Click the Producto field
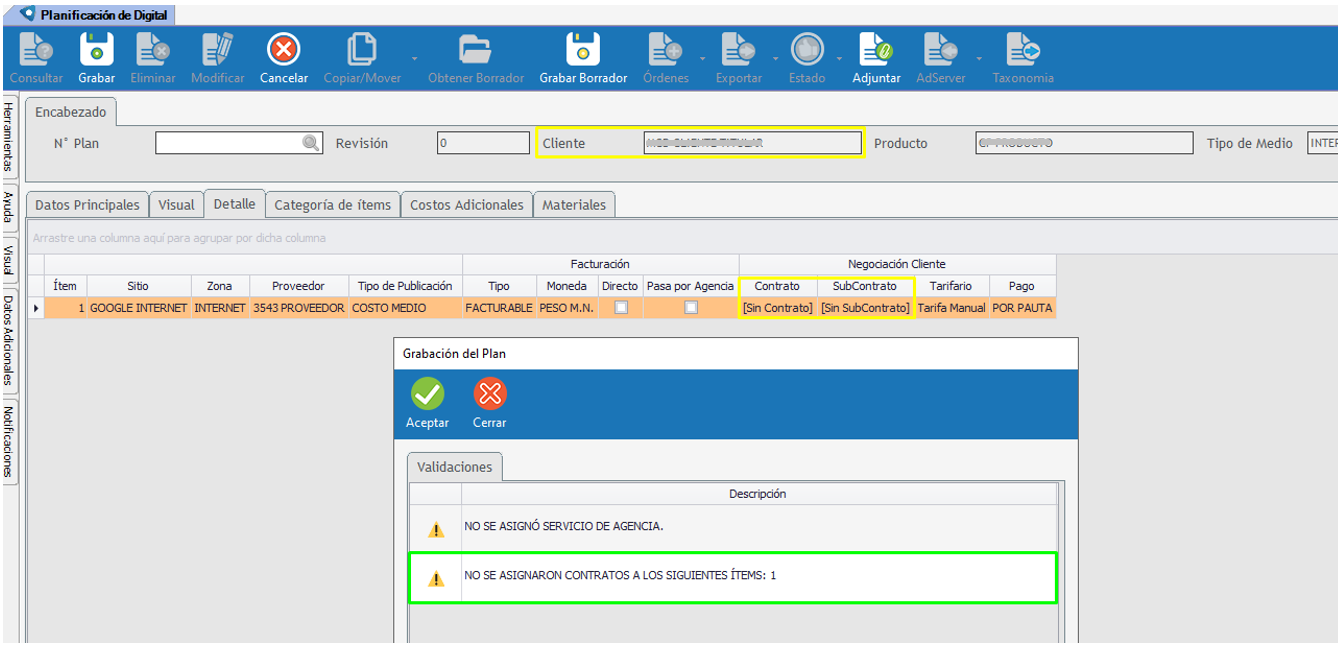This screenshot has width=1338, height=651. 1084,143
